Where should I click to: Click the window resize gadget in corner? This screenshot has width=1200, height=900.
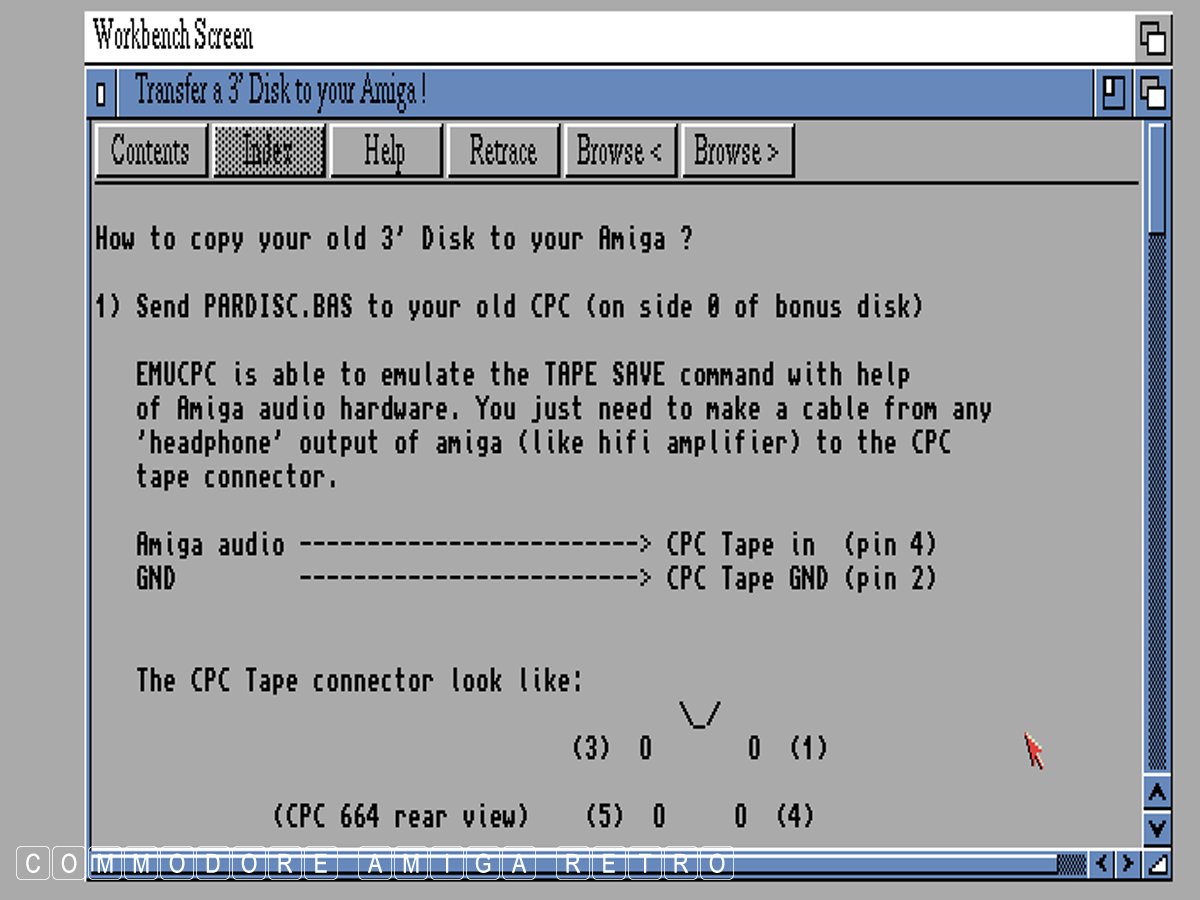(1156, 863)
